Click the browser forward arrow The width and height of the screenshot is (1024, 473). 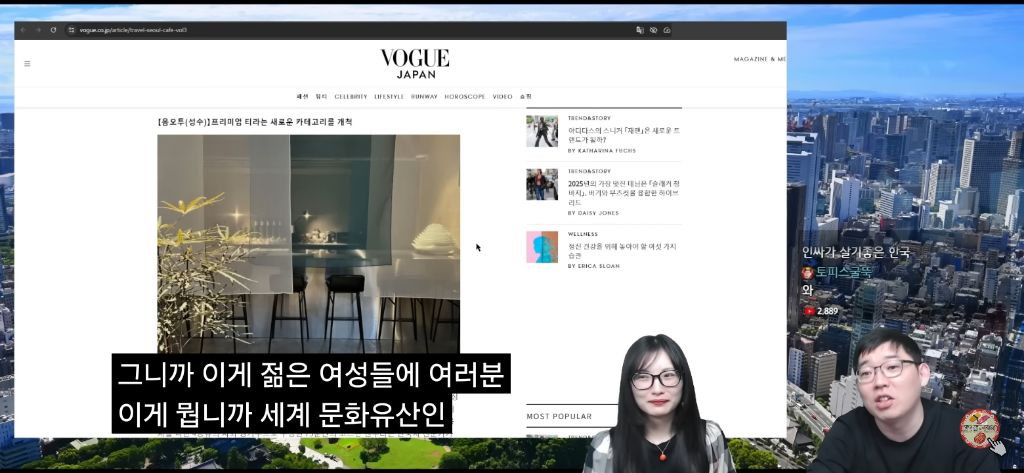(x=38, y=30)
